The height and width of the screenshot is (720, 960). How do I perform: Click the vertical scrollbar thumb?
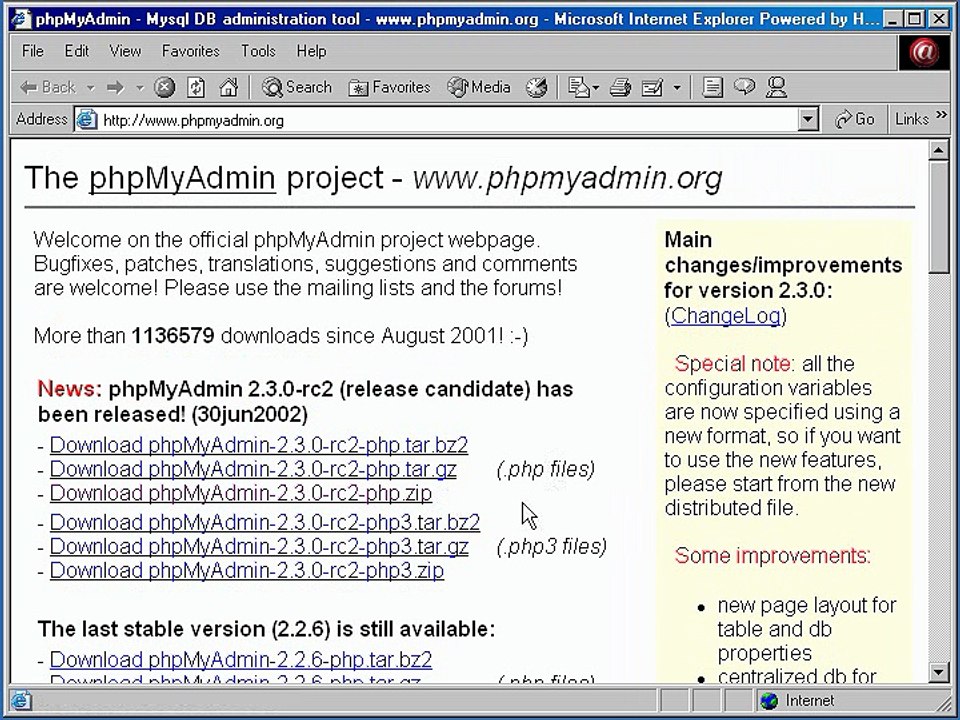coord(939,217)
